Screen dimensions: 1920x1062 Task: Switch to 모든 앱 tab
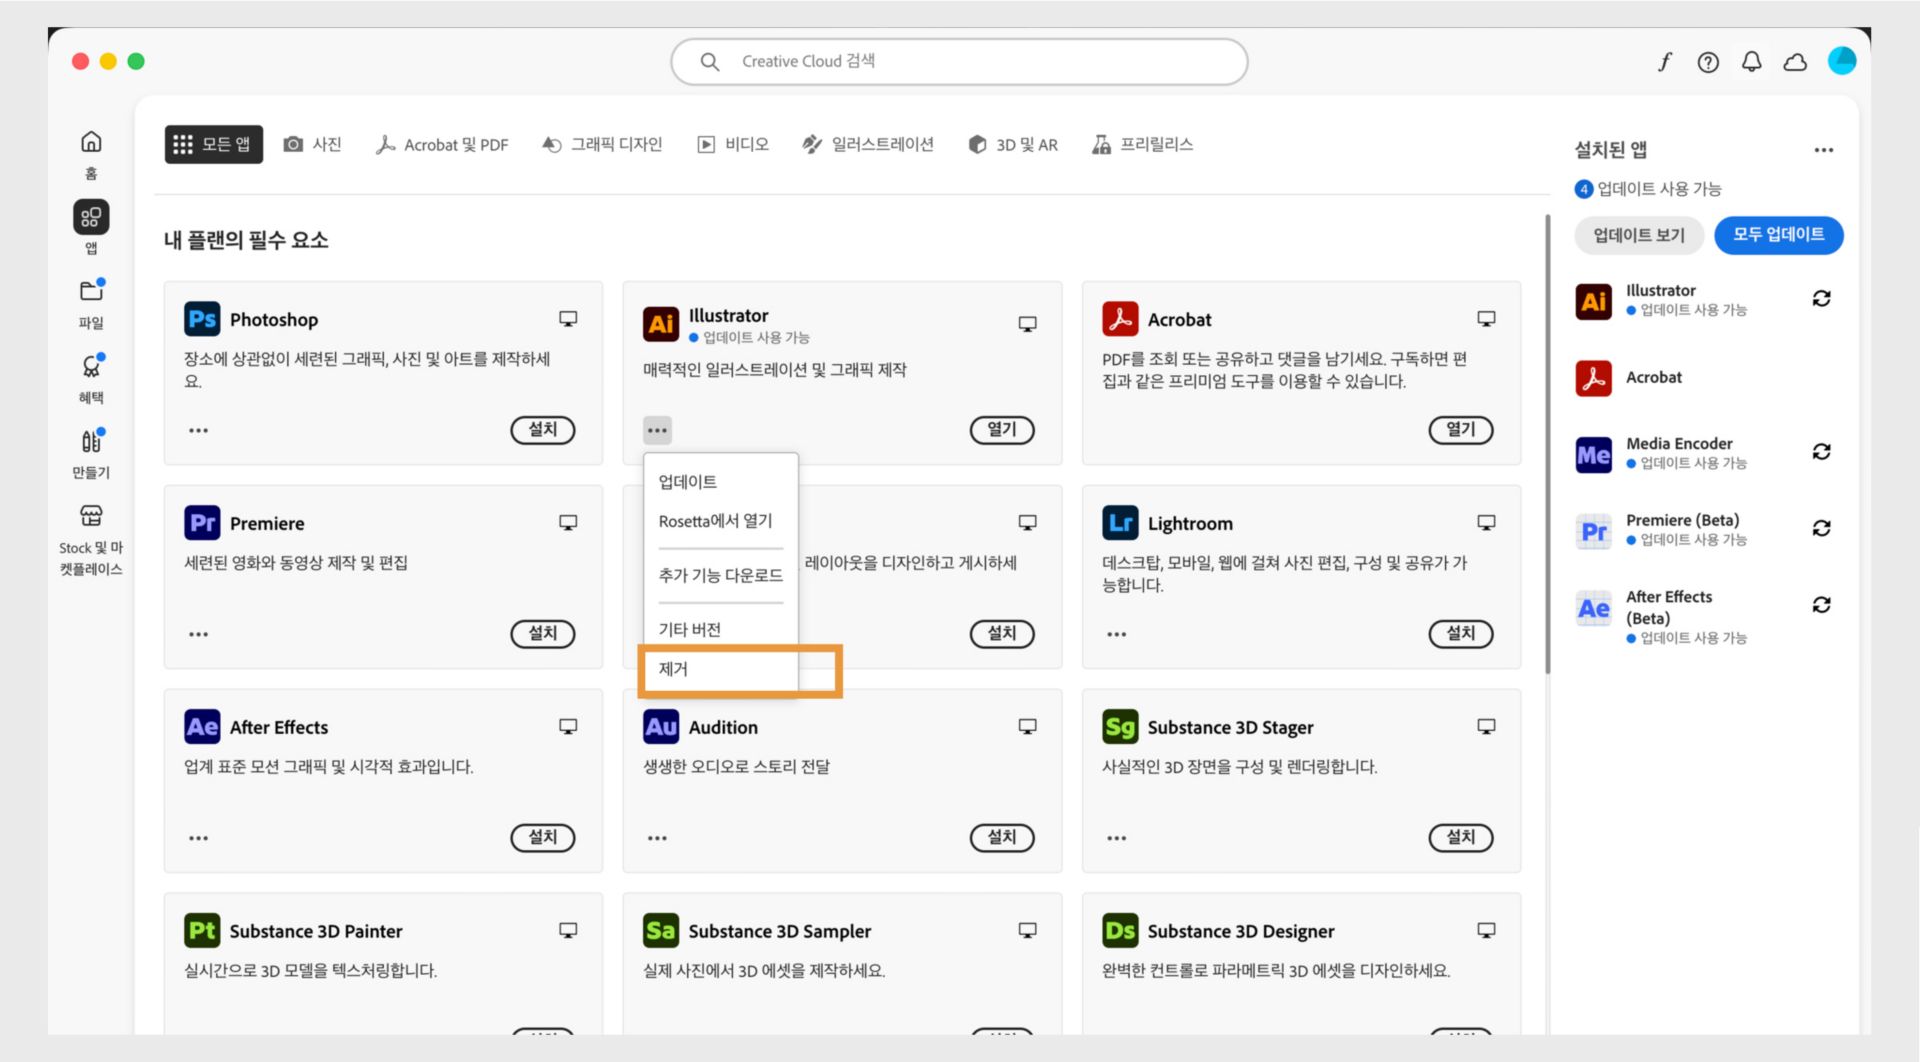click(x=213, y=144)
